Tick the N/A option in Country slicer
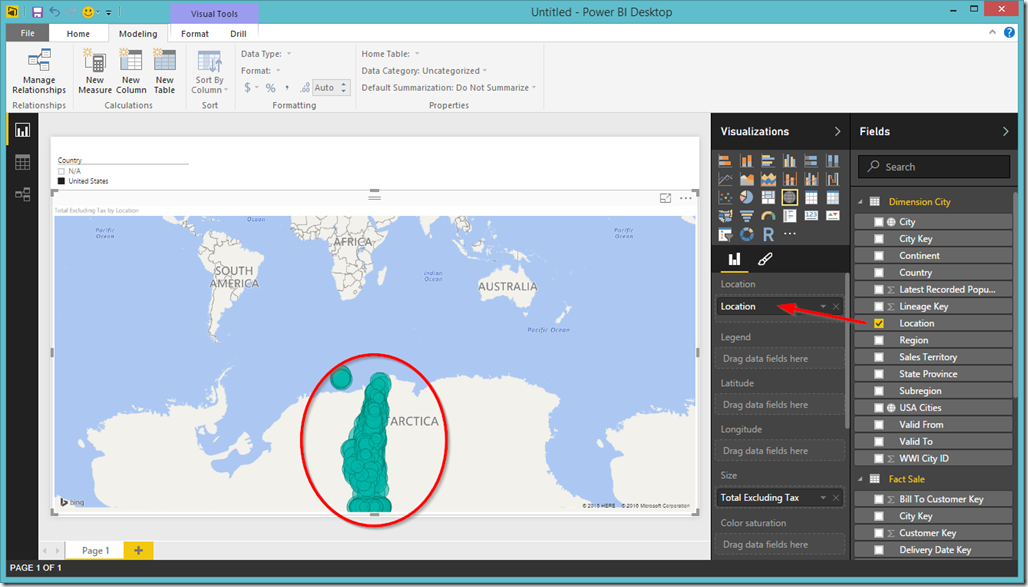The width and height of the screenshot is (1028, 587). coord(62,171)
